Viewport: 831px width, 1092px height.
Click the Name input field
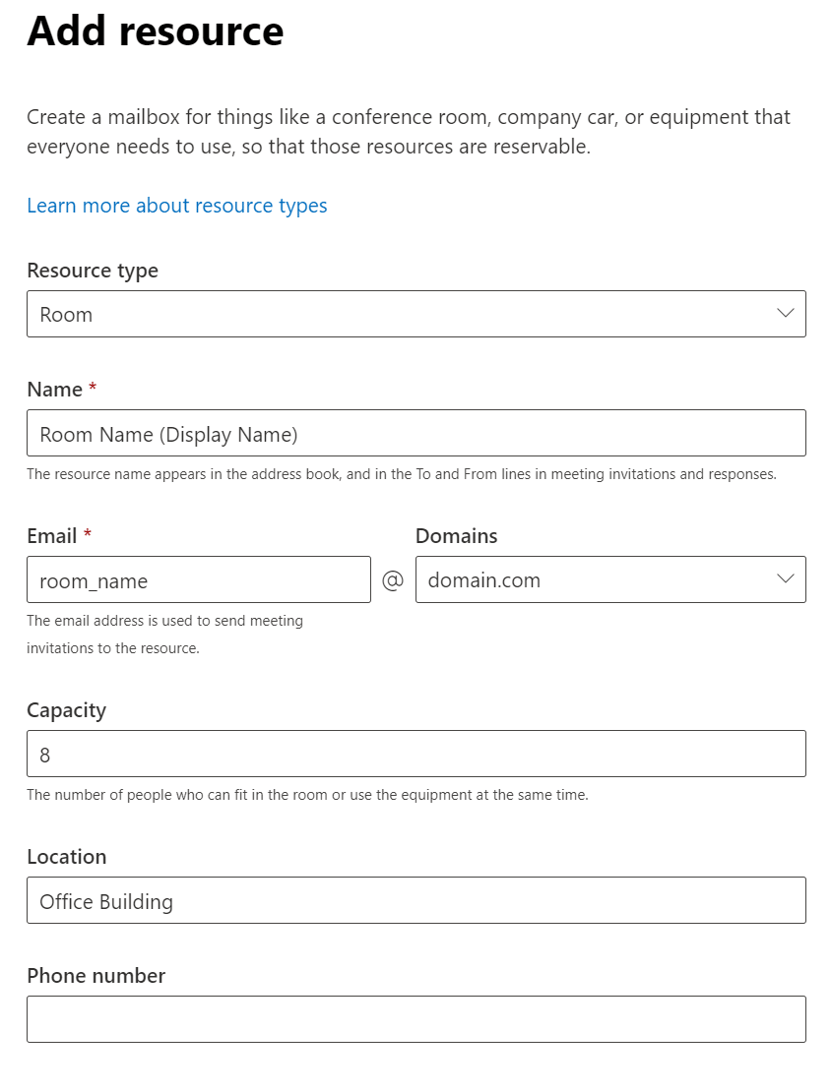click(x=416, y=432)
